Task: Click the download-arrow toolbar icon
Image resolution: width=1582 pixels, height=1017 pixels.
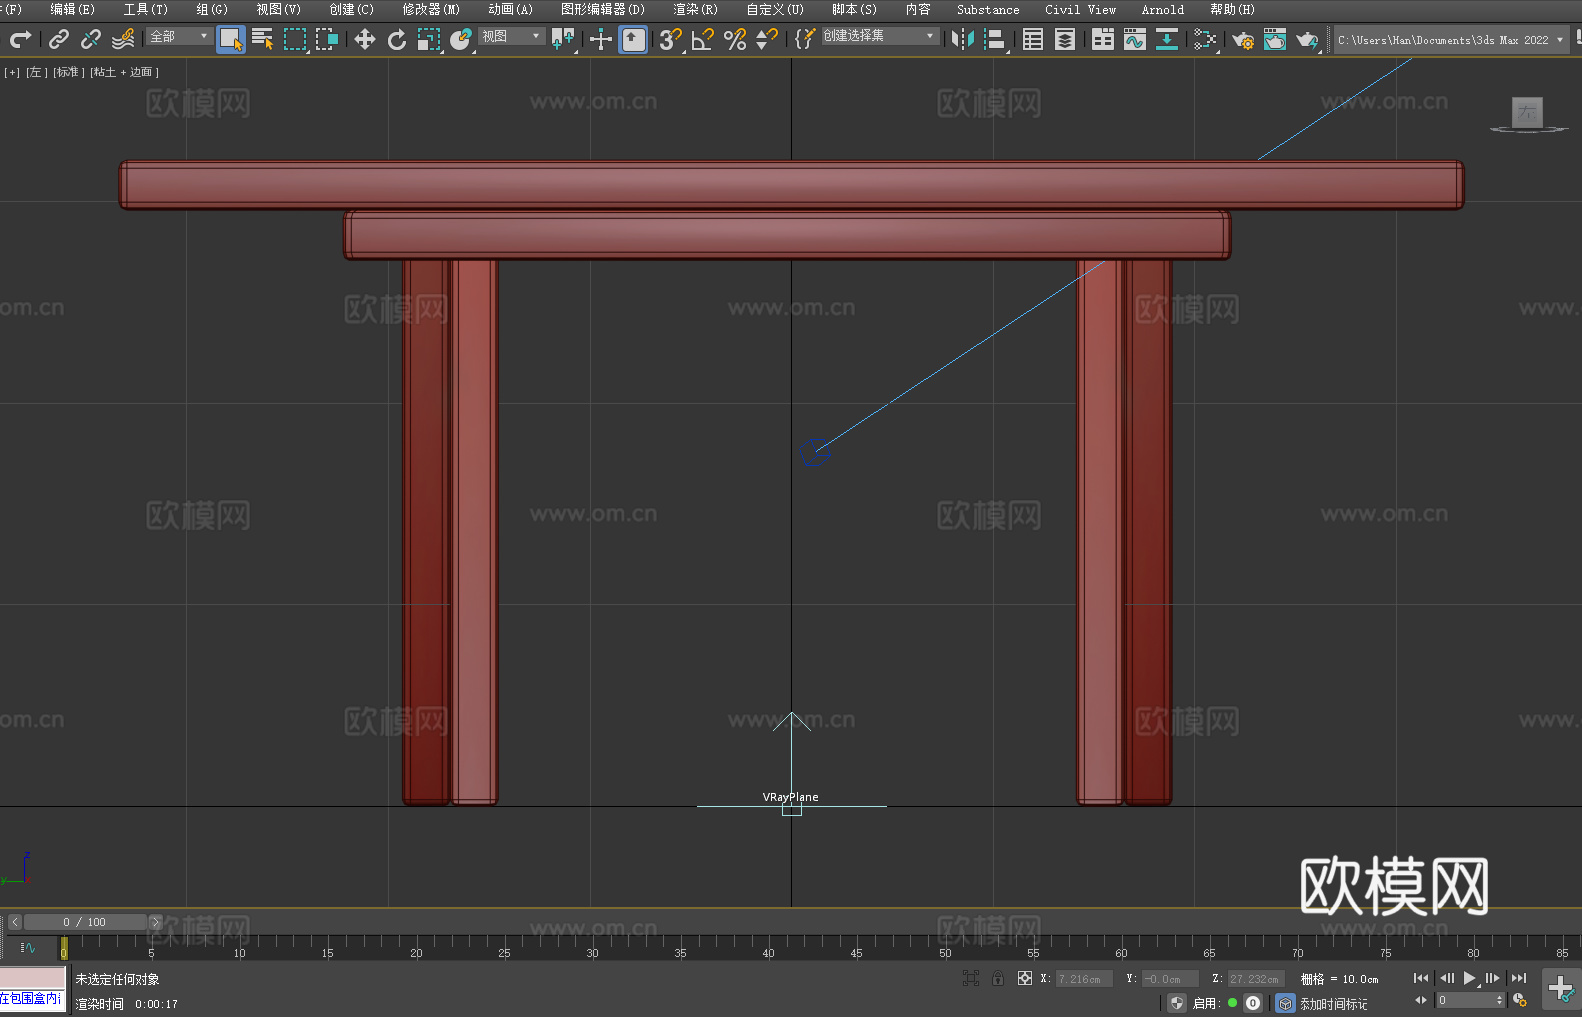Action: click(1167, 39)
